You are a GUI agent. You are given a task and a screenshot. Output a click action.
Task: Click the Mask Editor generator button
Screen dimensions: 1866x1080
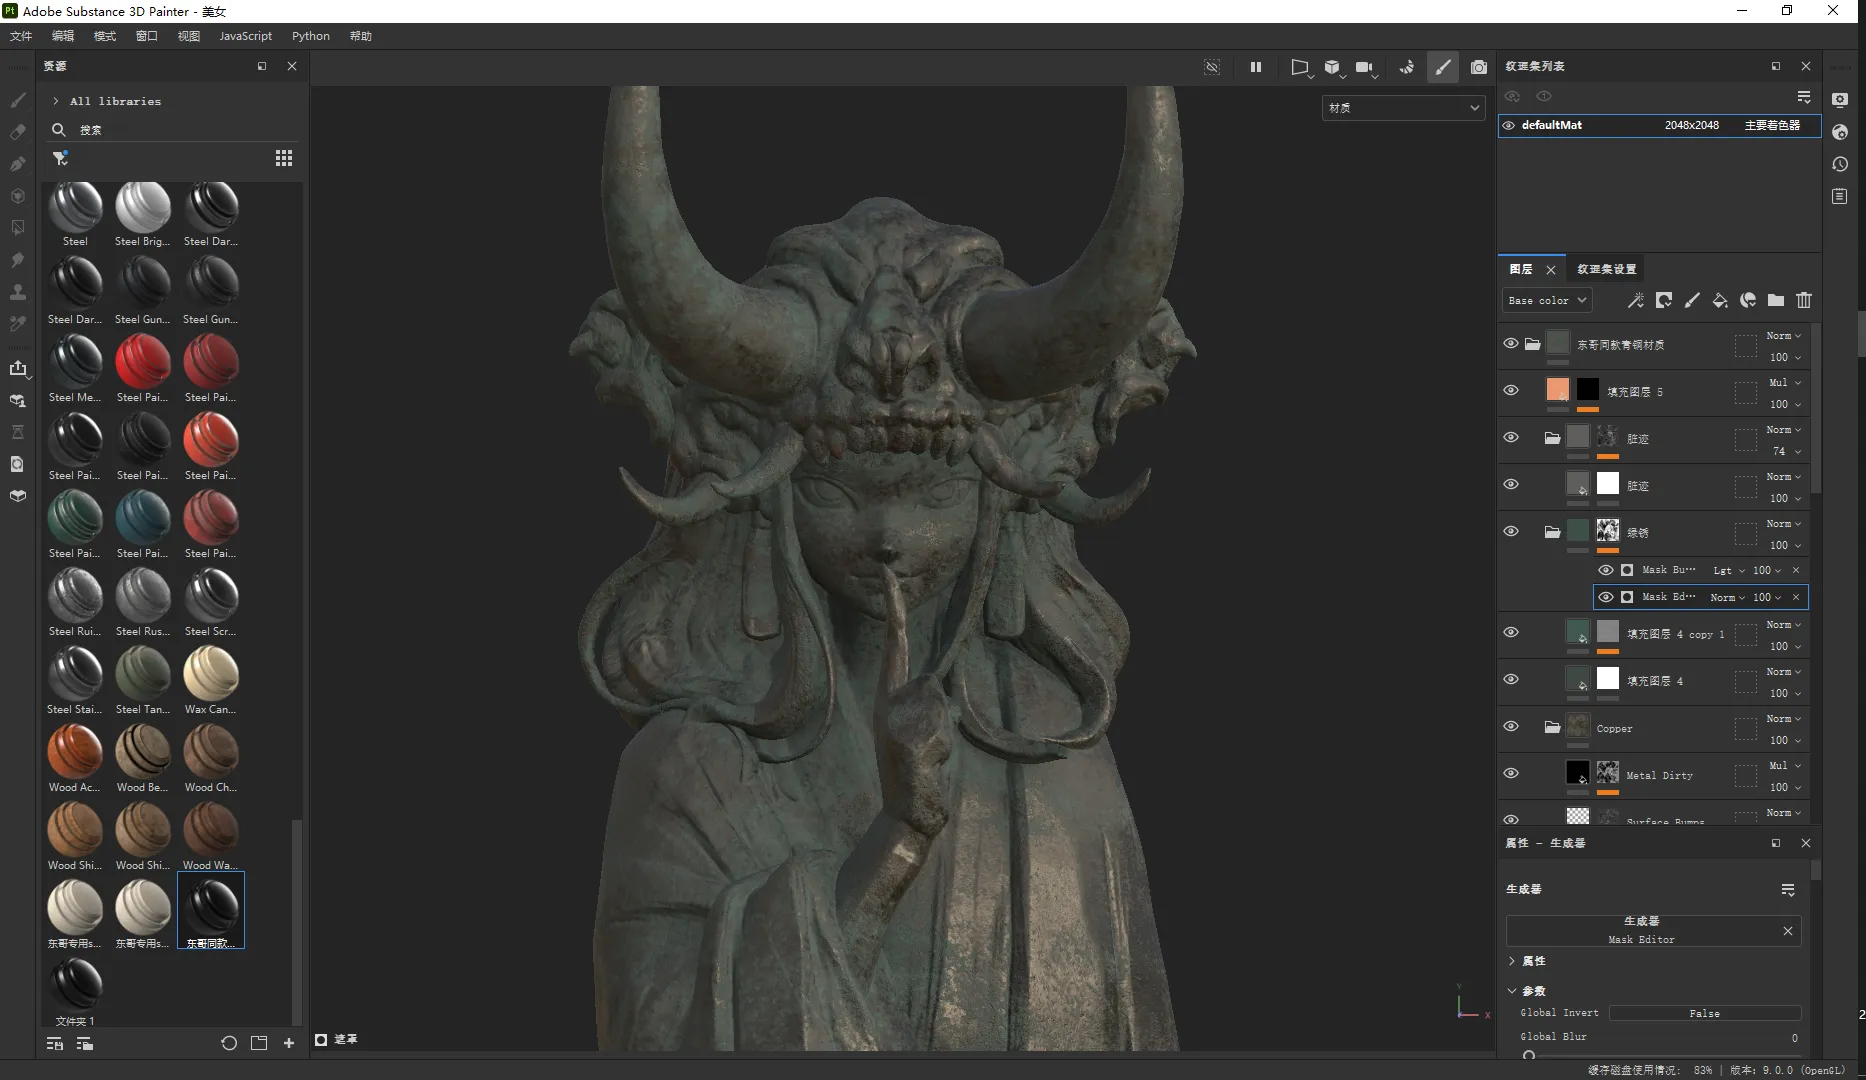pyautogui.click(x=1641, y=930)
